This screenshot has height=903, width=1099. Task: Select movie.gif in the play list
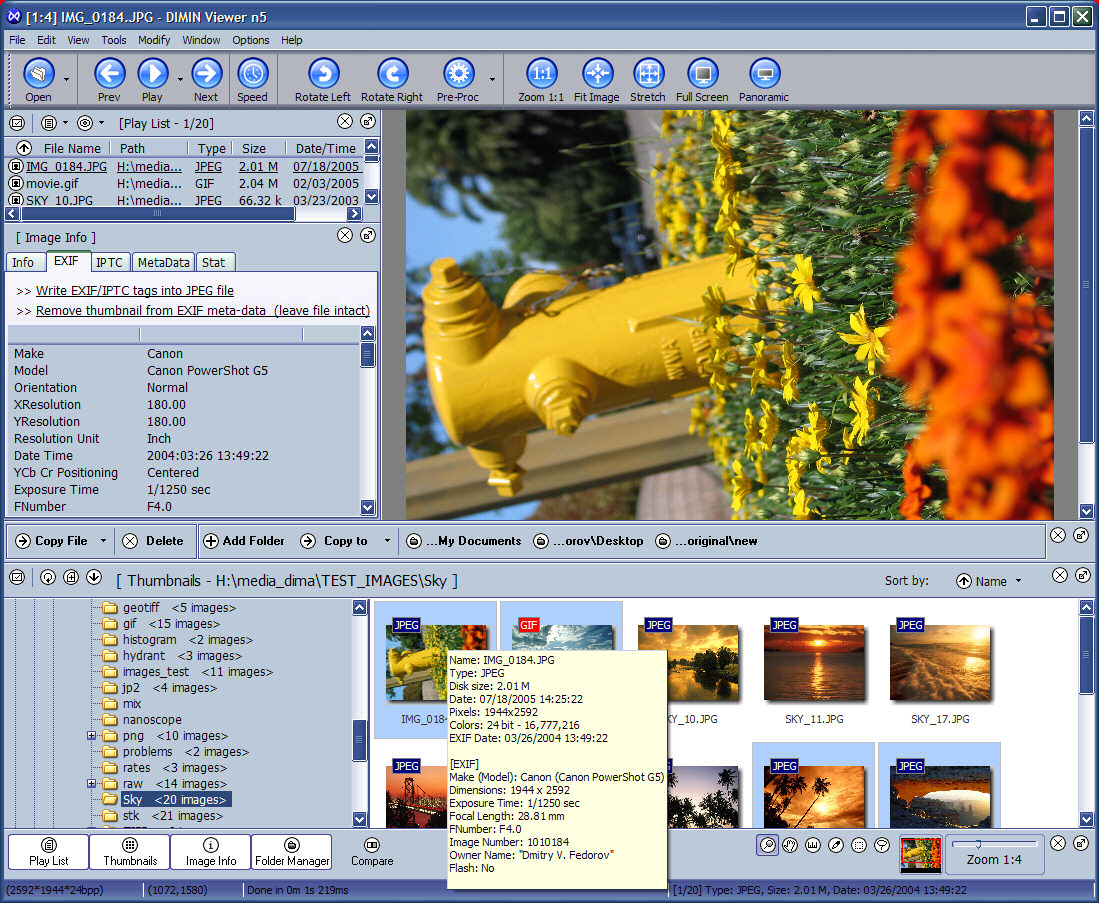[x=52, y=184]
